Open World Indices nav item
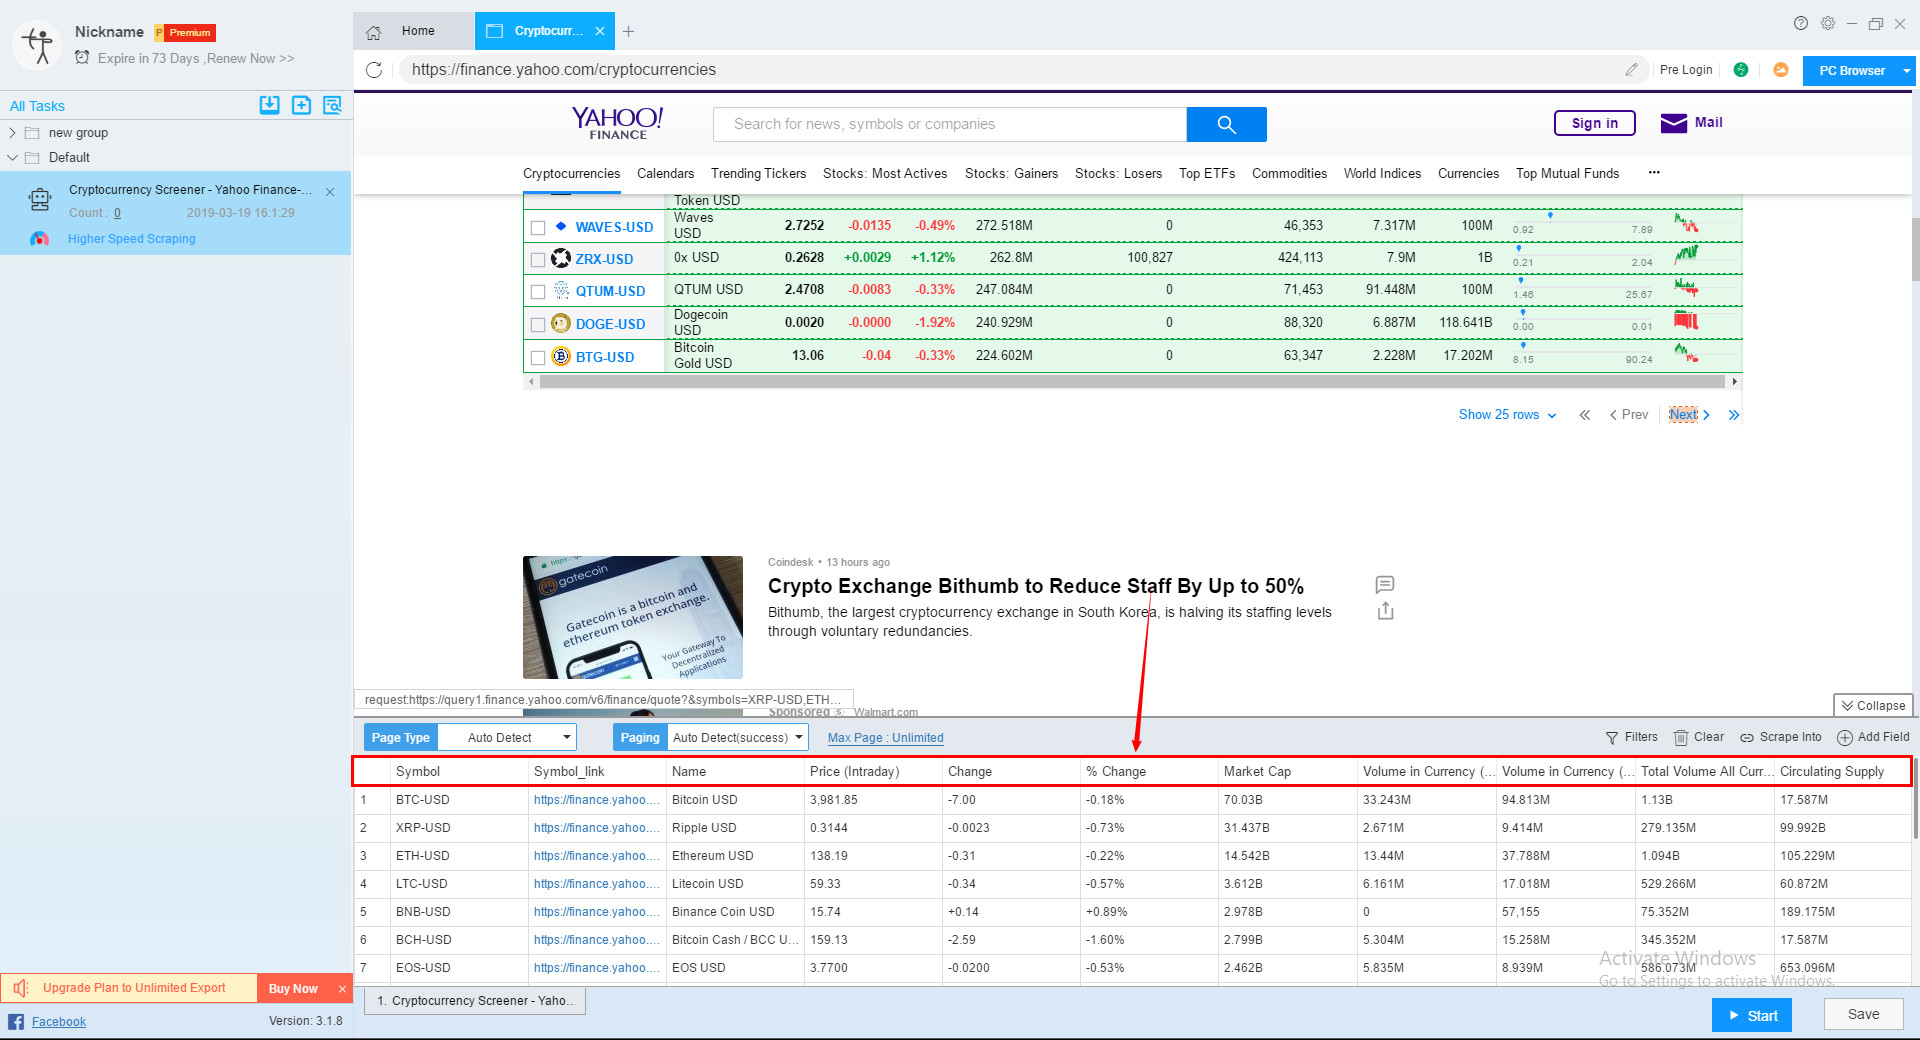The width and height of the screenshot is (1920, 1040). click(1382, 174)
